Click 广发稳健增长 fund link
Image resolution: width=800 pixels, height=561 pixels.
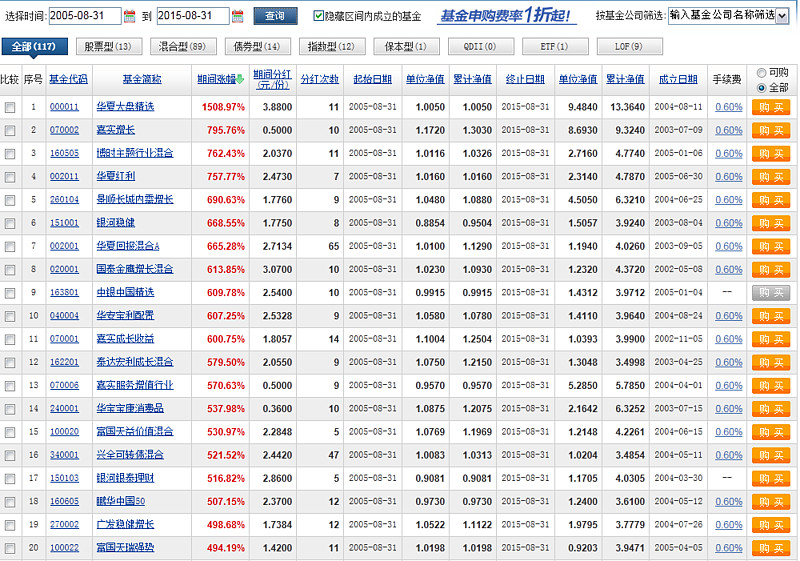pyautogui.click(x=126, y=524)
